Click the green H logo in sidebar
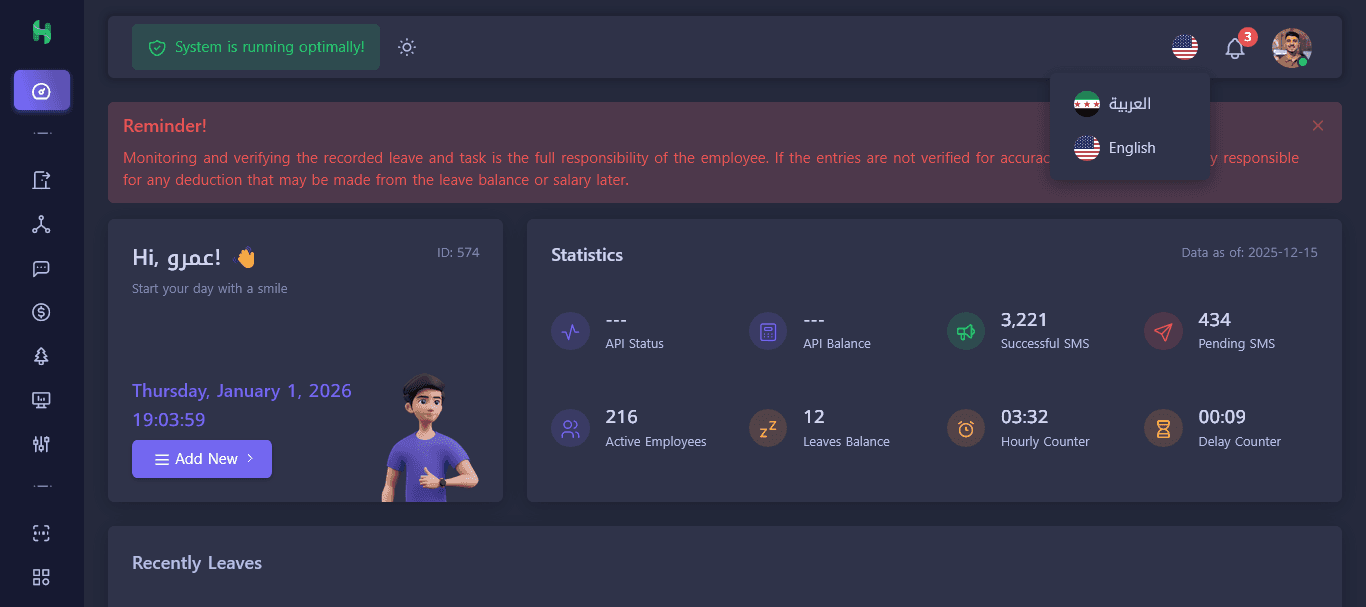This screenshot has width=1366, height=607. coord(41,32)
